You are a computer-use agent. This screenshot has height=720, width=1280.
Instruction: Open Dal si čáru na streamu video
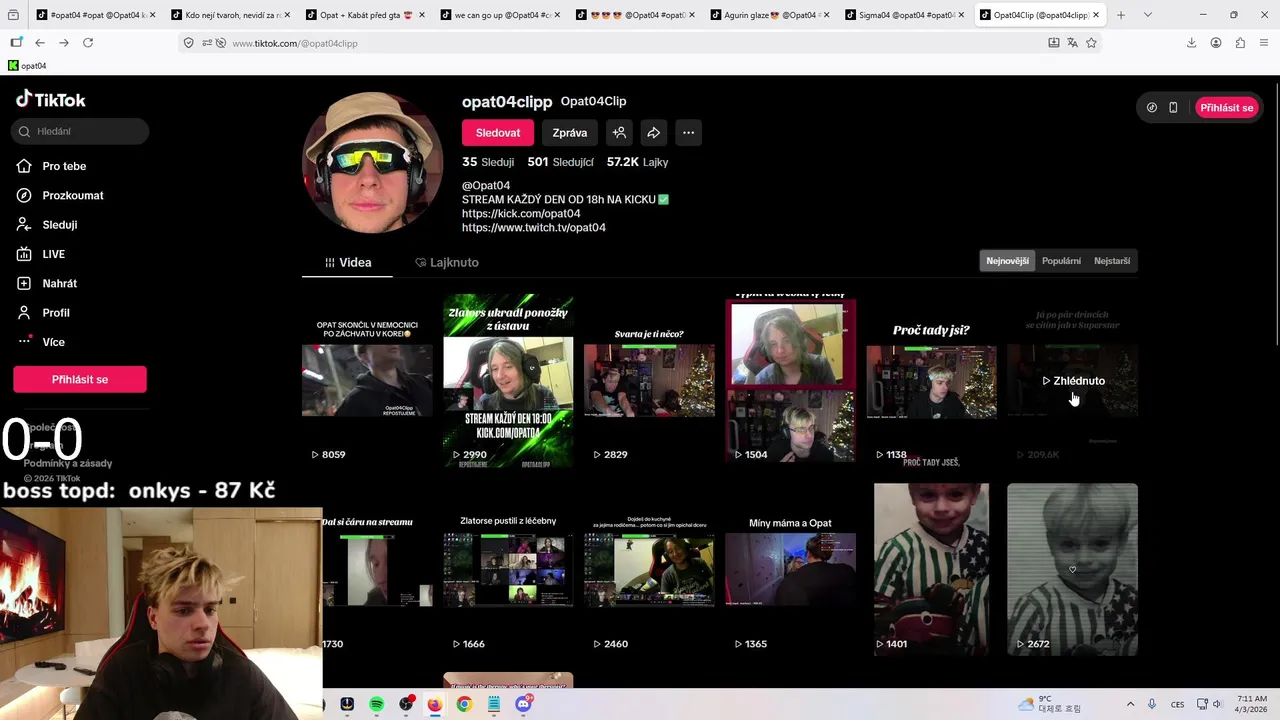(377, 569)
